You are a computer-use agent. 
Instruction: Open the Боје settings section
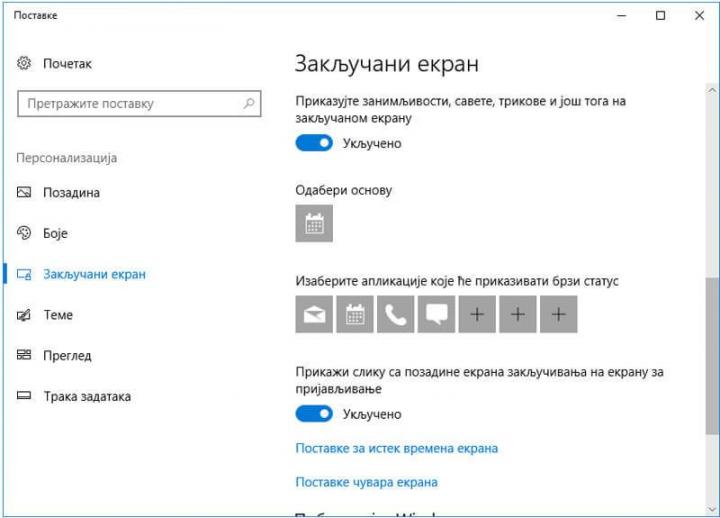(x=55, y=233)
